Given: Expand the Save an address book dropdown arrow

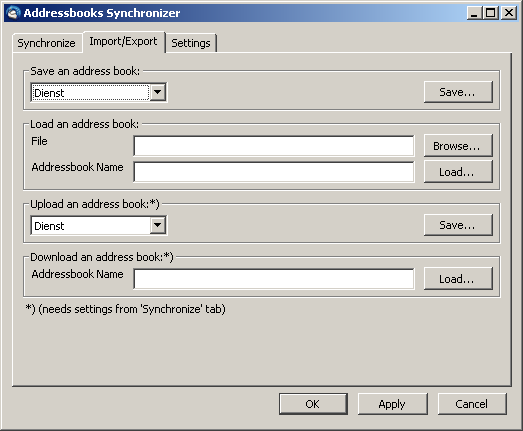Looking at the screenshot, I should pyautogui.click(x=157, y=92).
